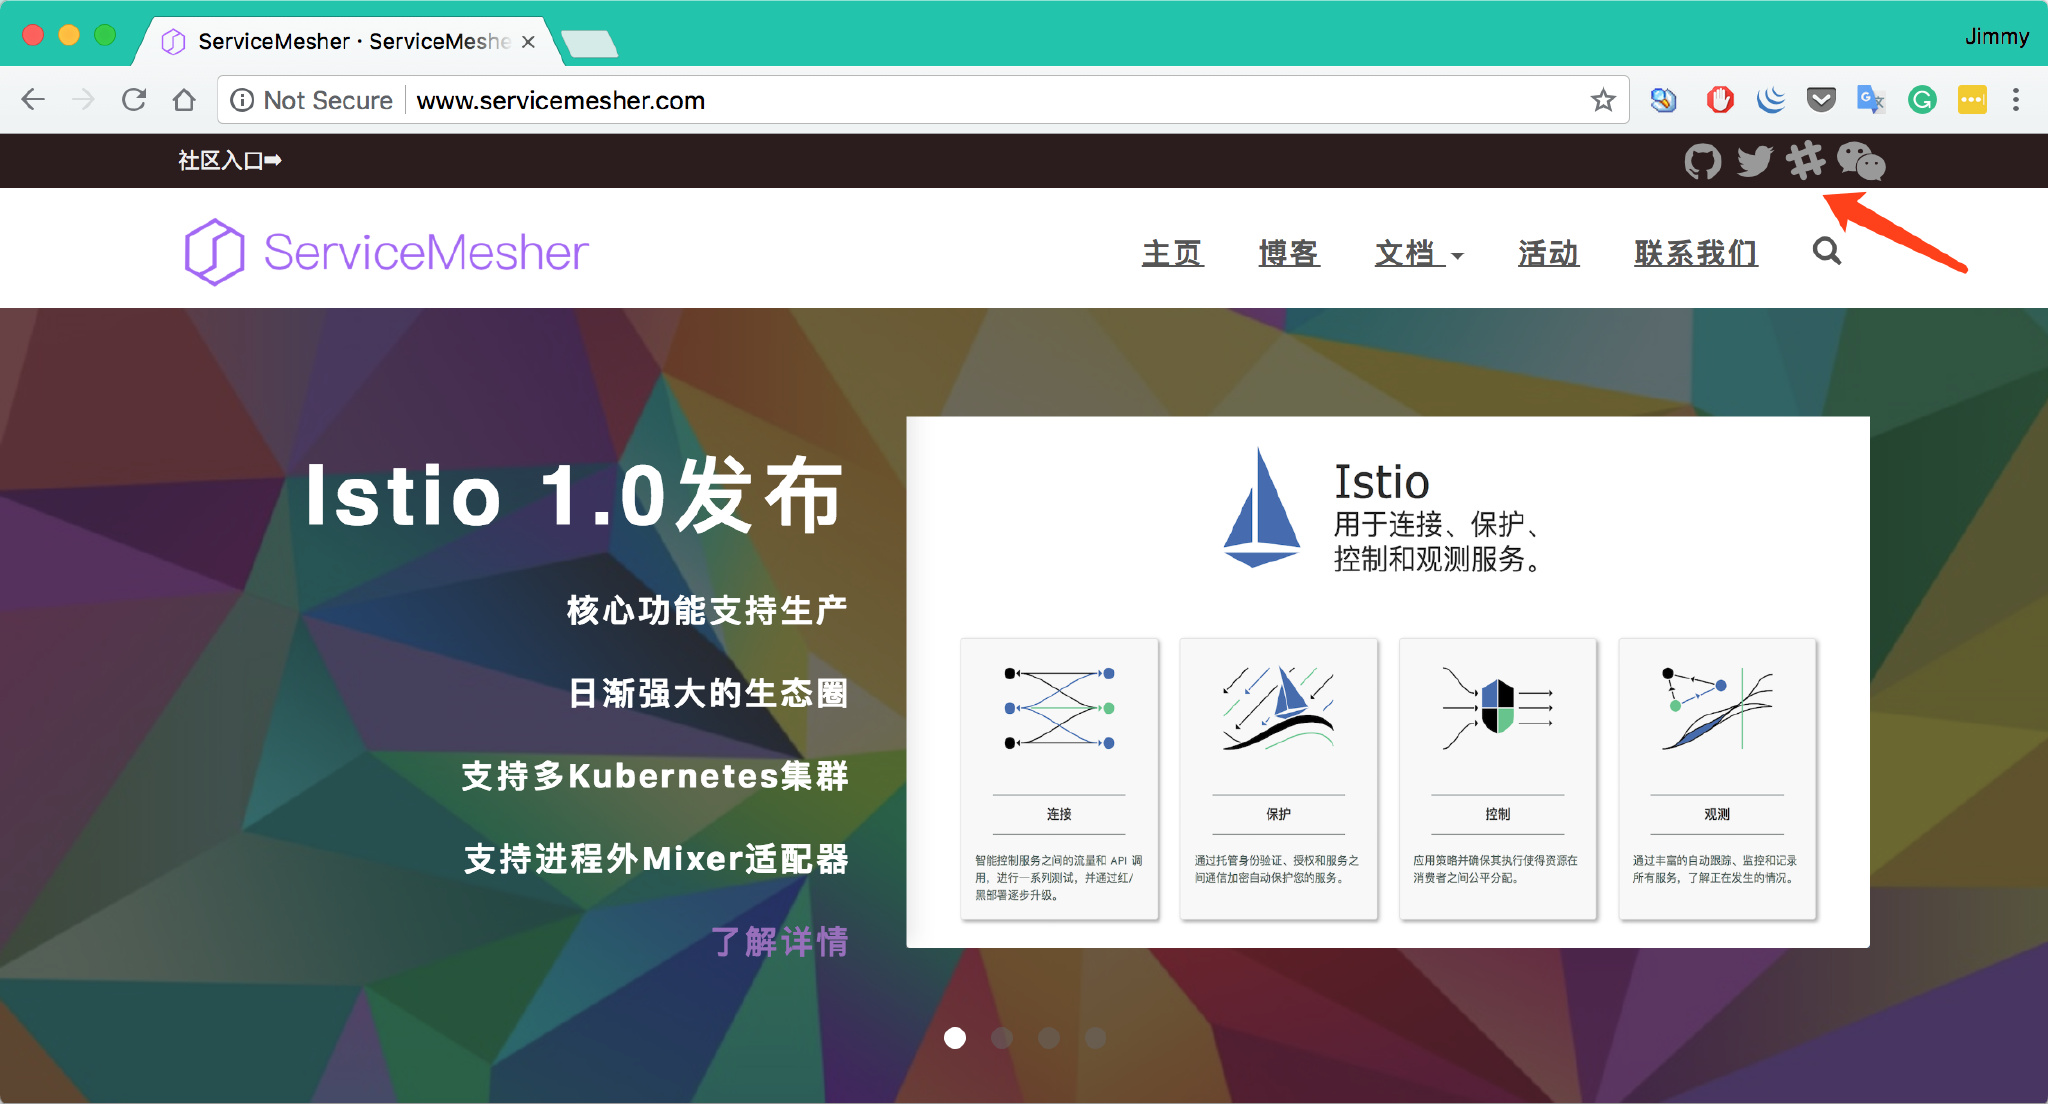Open the GitHub icon in top bar
Screen dimensions: 2048x1104
pyautogui.click(x=1702, y=160)
